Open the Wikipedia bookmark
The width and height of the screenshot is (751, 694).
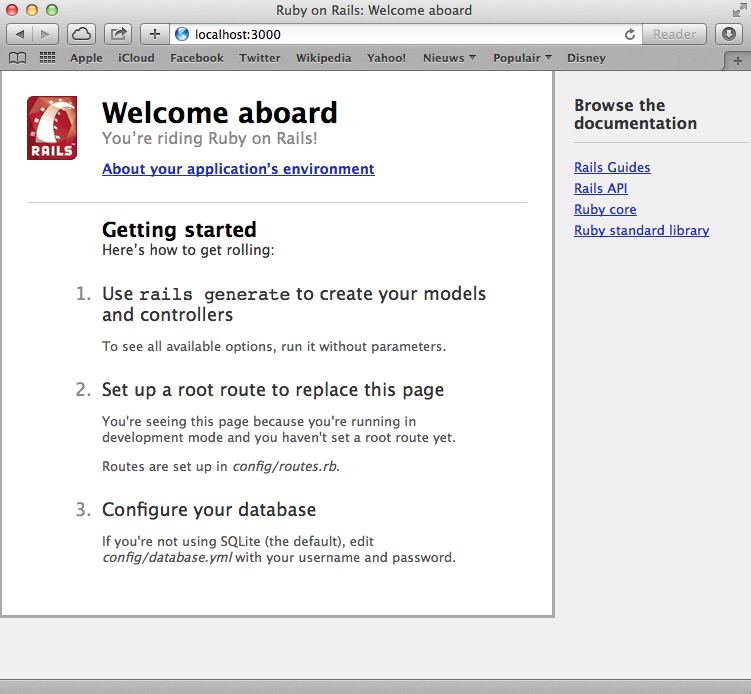point(323,58)
